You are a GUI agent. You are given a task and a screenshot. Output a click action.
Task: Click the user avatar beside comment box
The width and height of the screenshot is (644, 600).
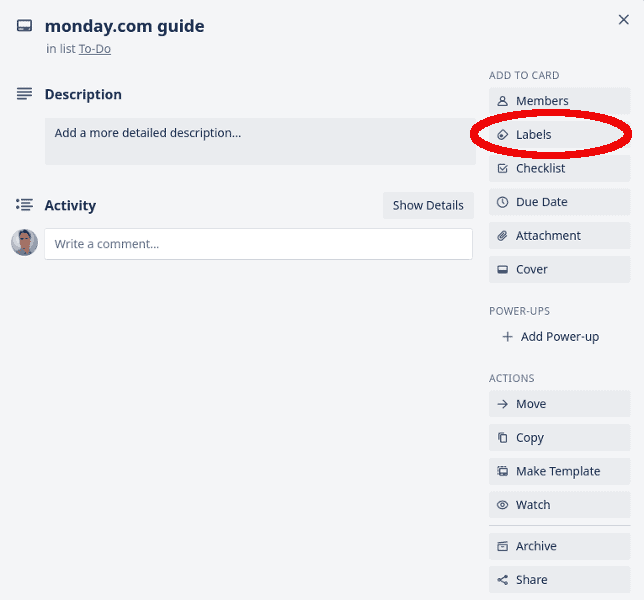[25, 242]
